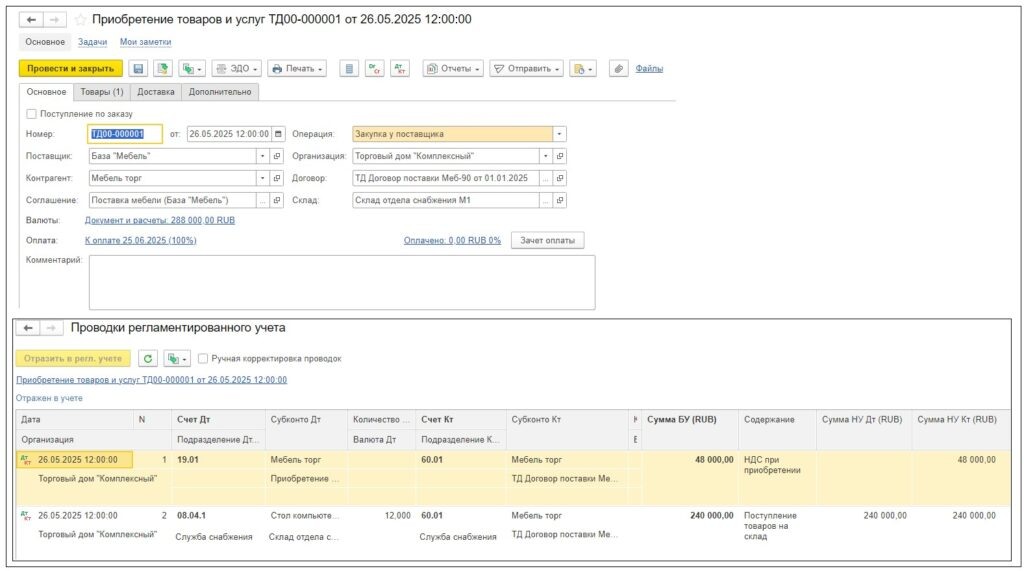Click the Содержание column header
Screen dimensions: 1024x571
pyautogui.click(x=777, y=419)
